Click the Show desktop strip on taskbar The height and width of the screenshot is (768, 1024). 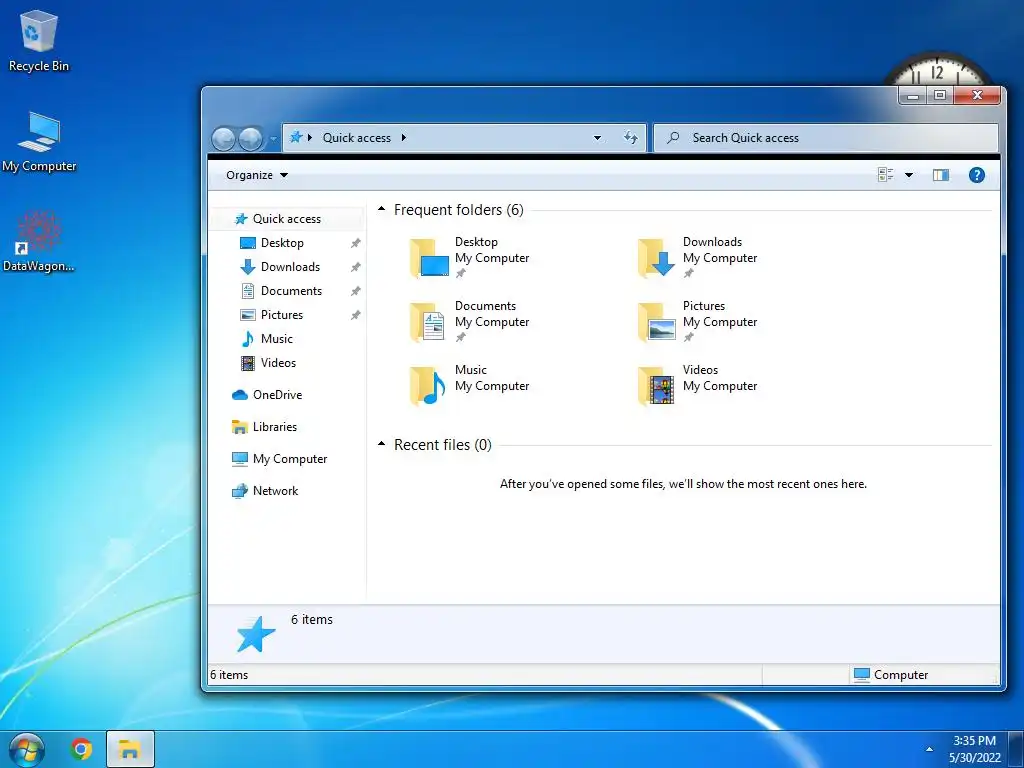(1016, 749)
